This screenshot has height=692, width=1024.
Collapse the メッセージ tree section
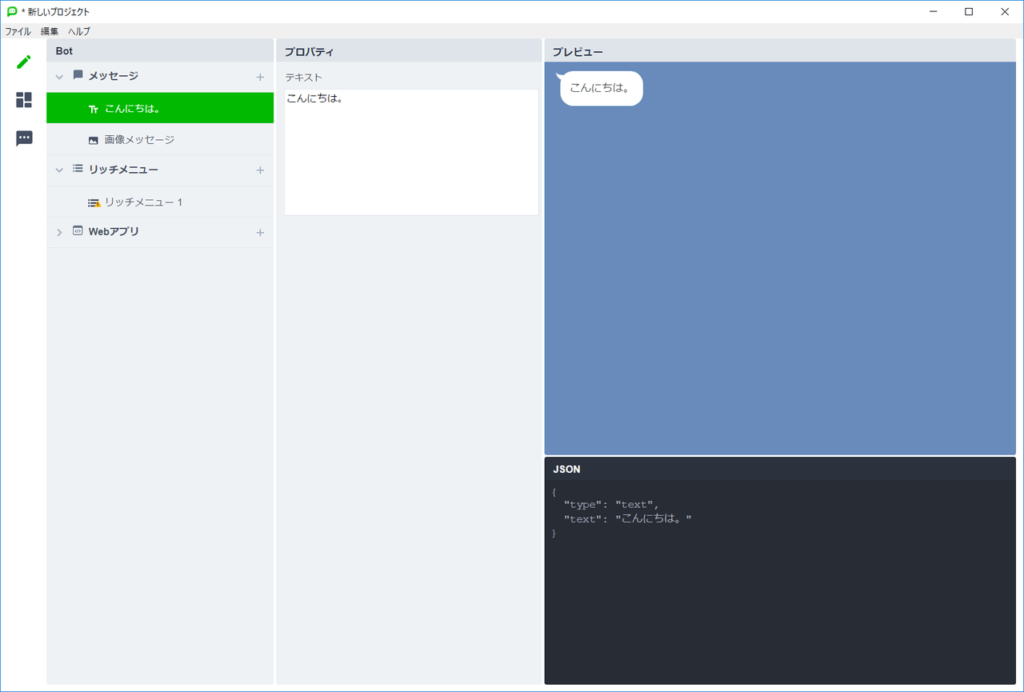pyautogui.click(x=59, y=77)
